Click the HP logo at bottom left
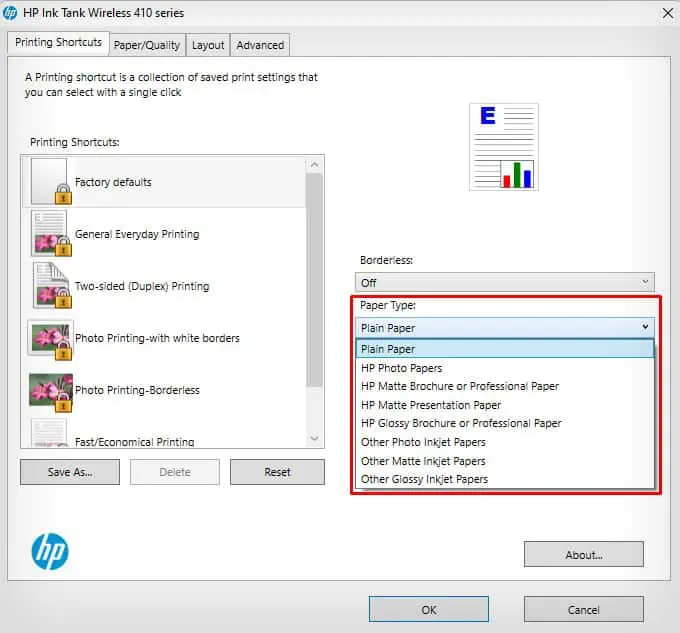680x633 pixels. click(x=50, y=551)
